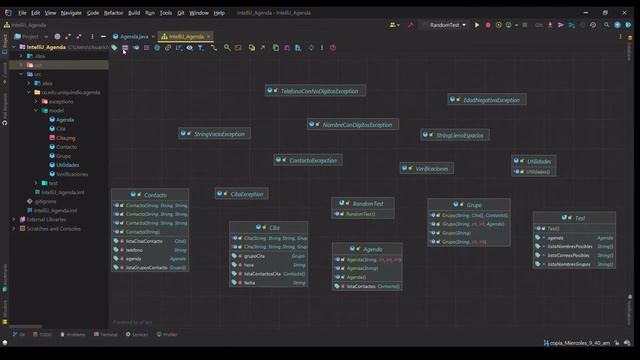Open the Commit tool window from left stripe
This screenshot has width=640, height=360.
click(4, 72)
